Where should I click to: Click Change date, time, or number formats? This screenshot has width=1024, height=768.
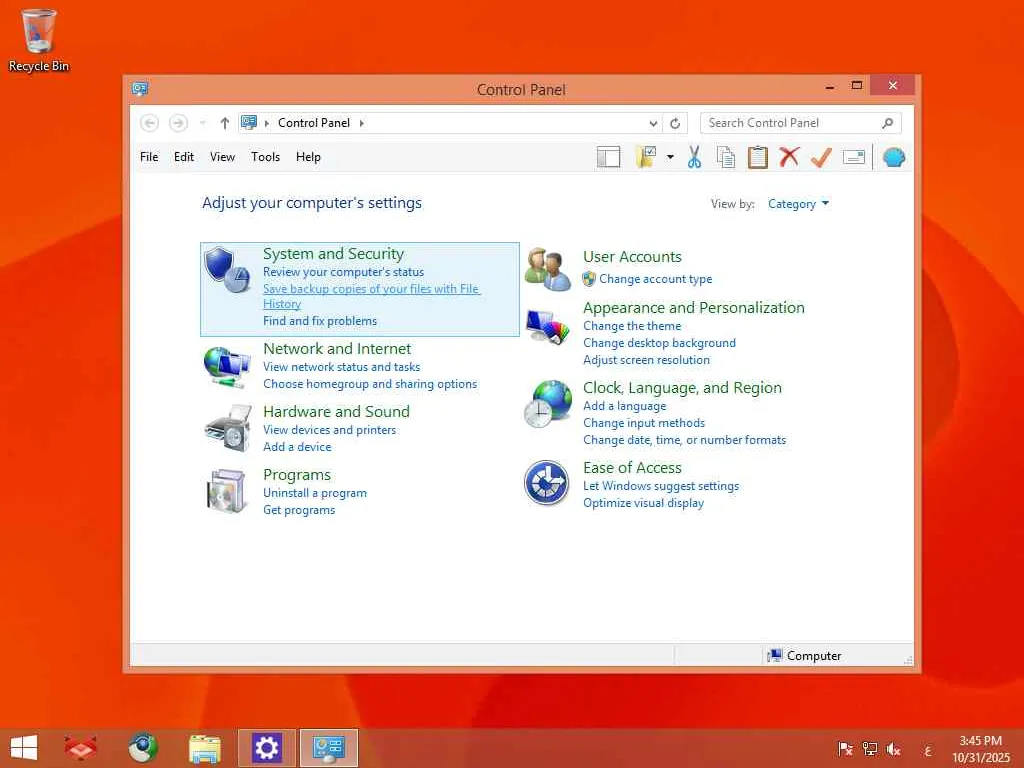684,440
